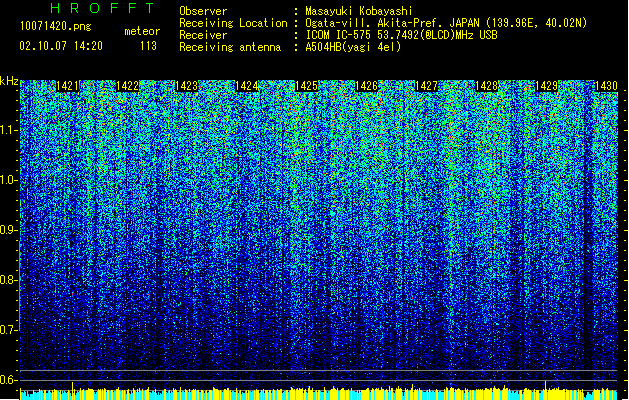Click the 0.8 frequency axis label
The width and height of the screenshot is (629, 400).
(9, 280)
